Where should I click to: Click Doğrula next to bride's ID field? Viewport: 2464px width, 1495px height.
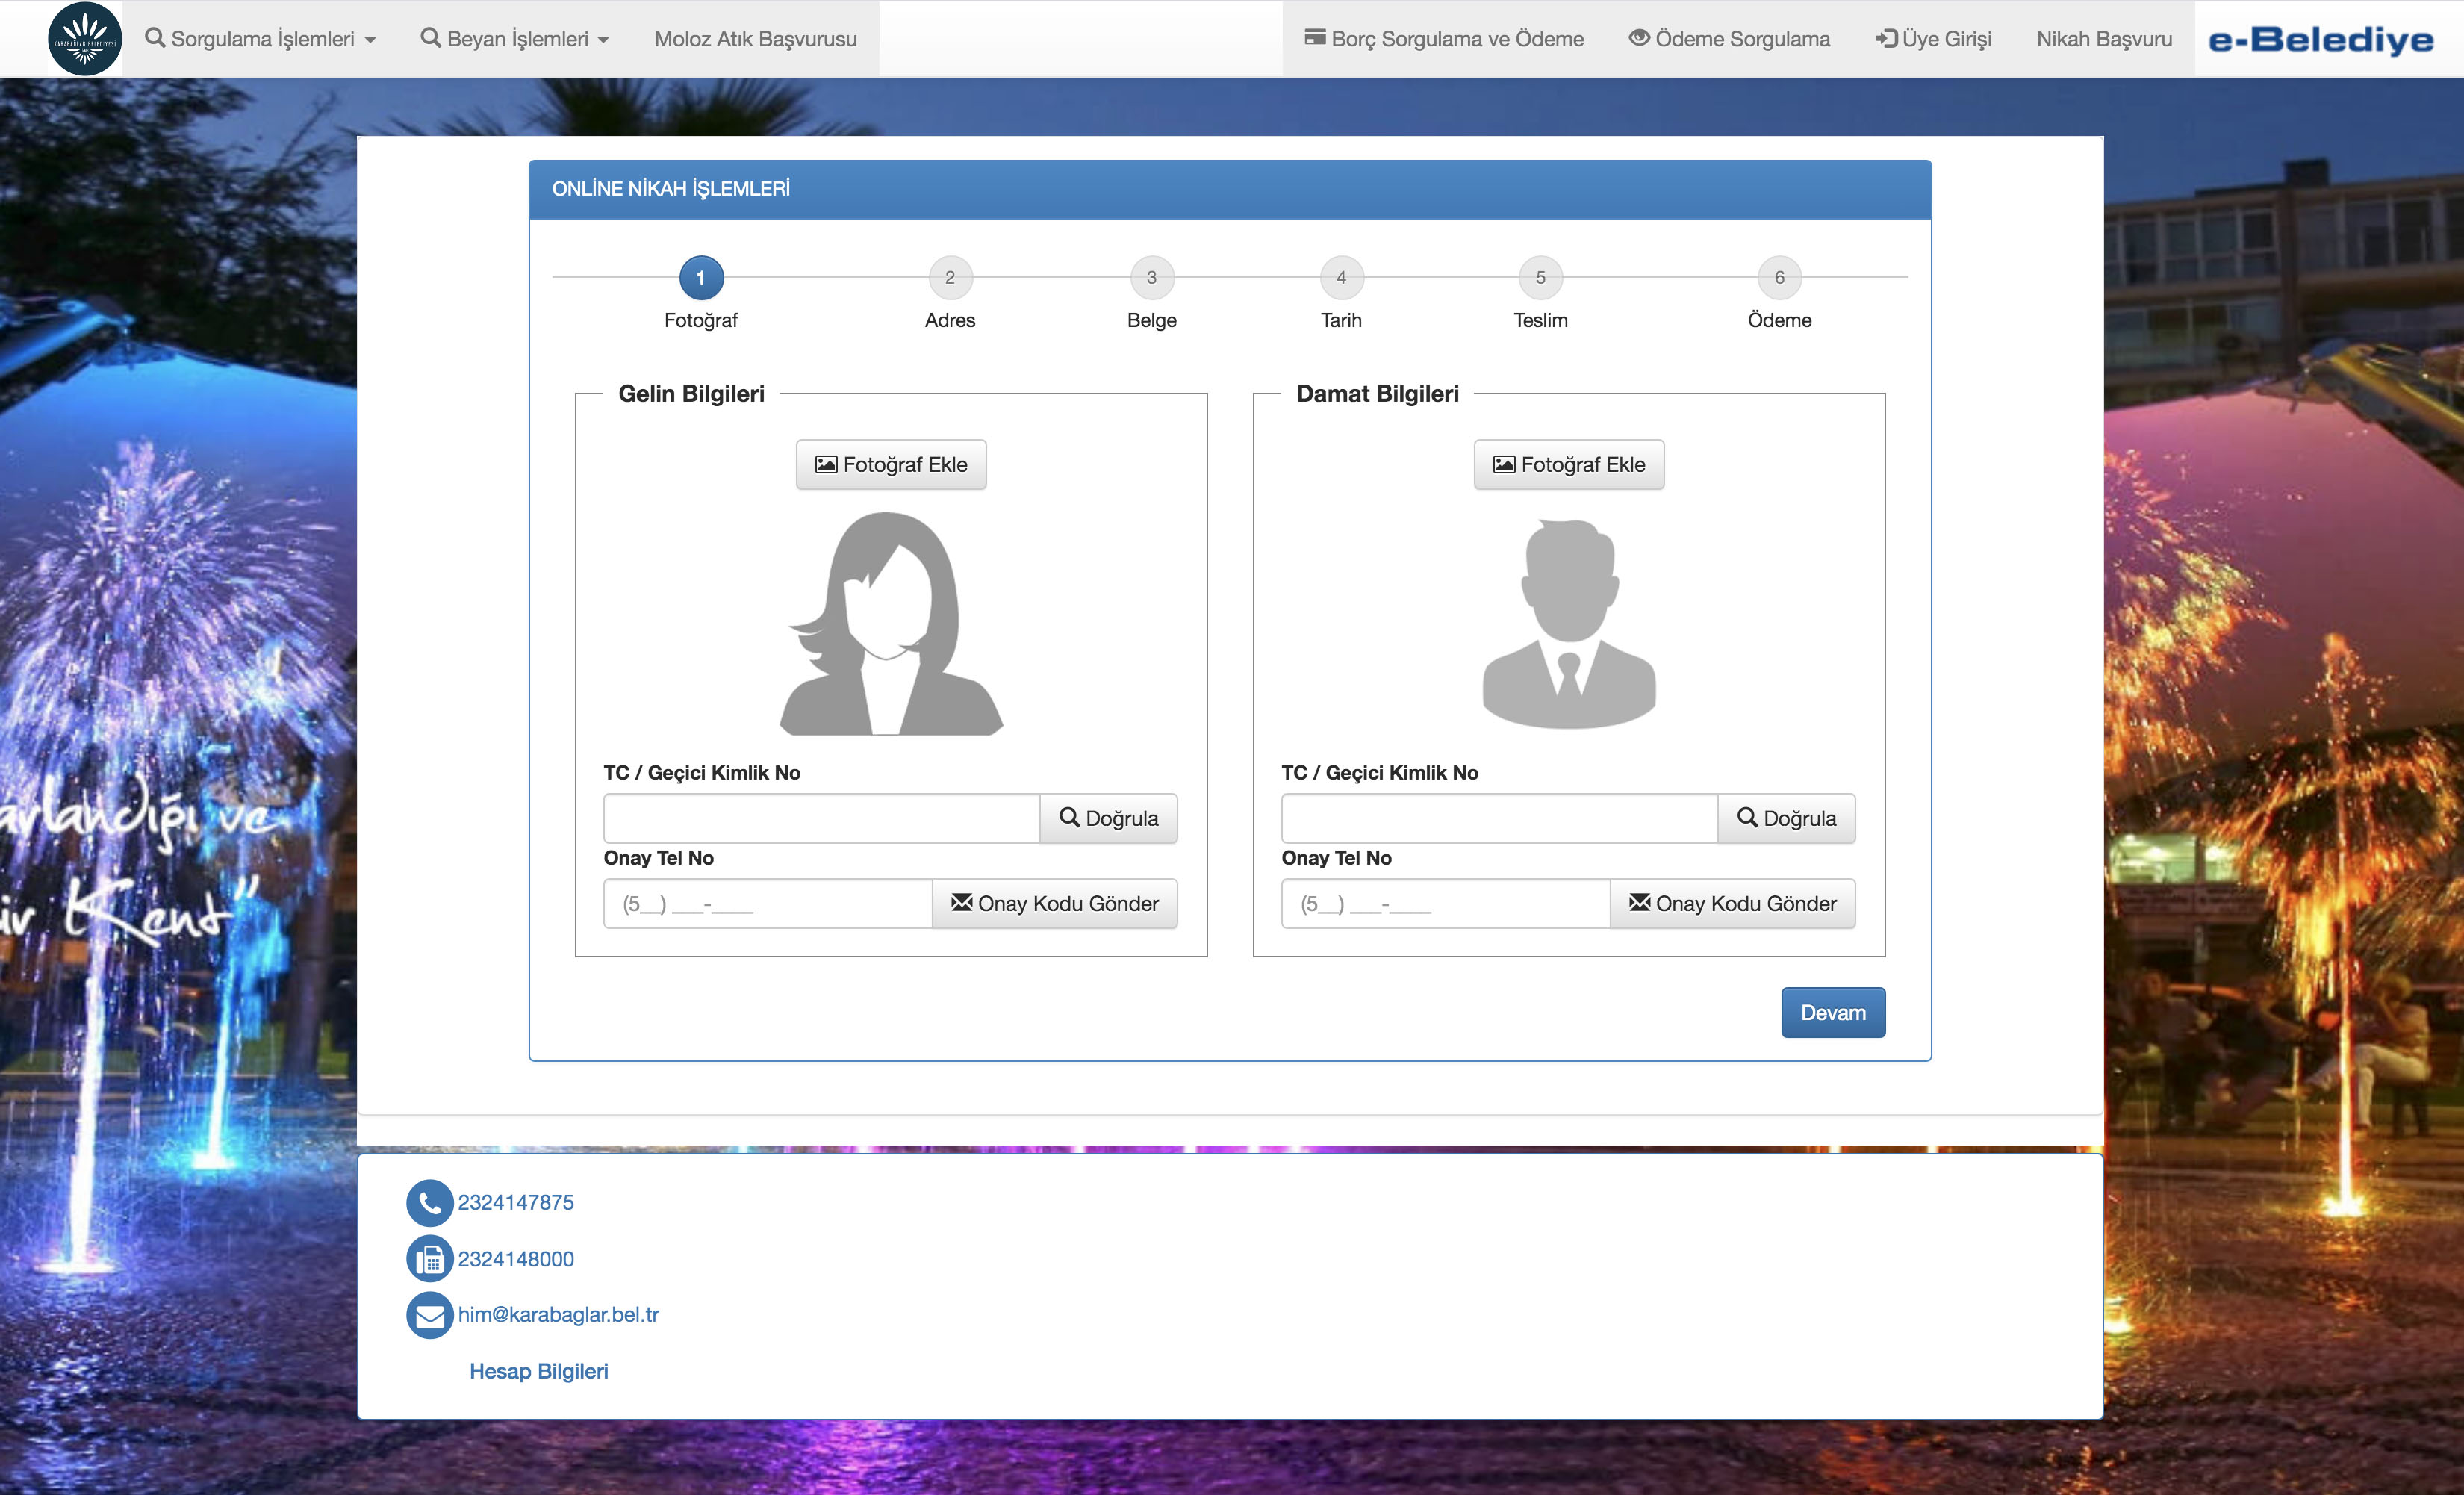click(1108, 818)
